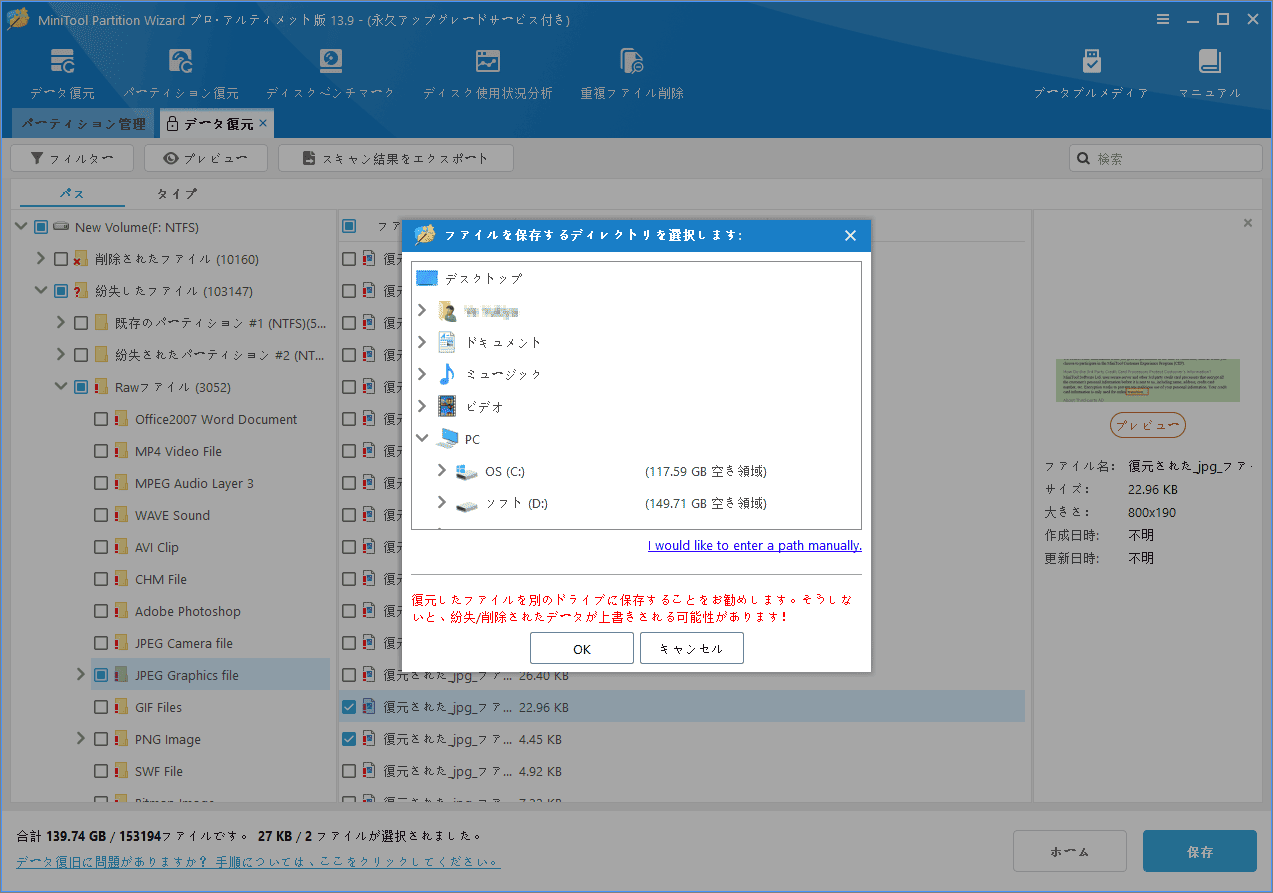This screenshot has height=893, width=1273.
Task: Click the search magnifier icon
Action: click(x=1084, y=158)
